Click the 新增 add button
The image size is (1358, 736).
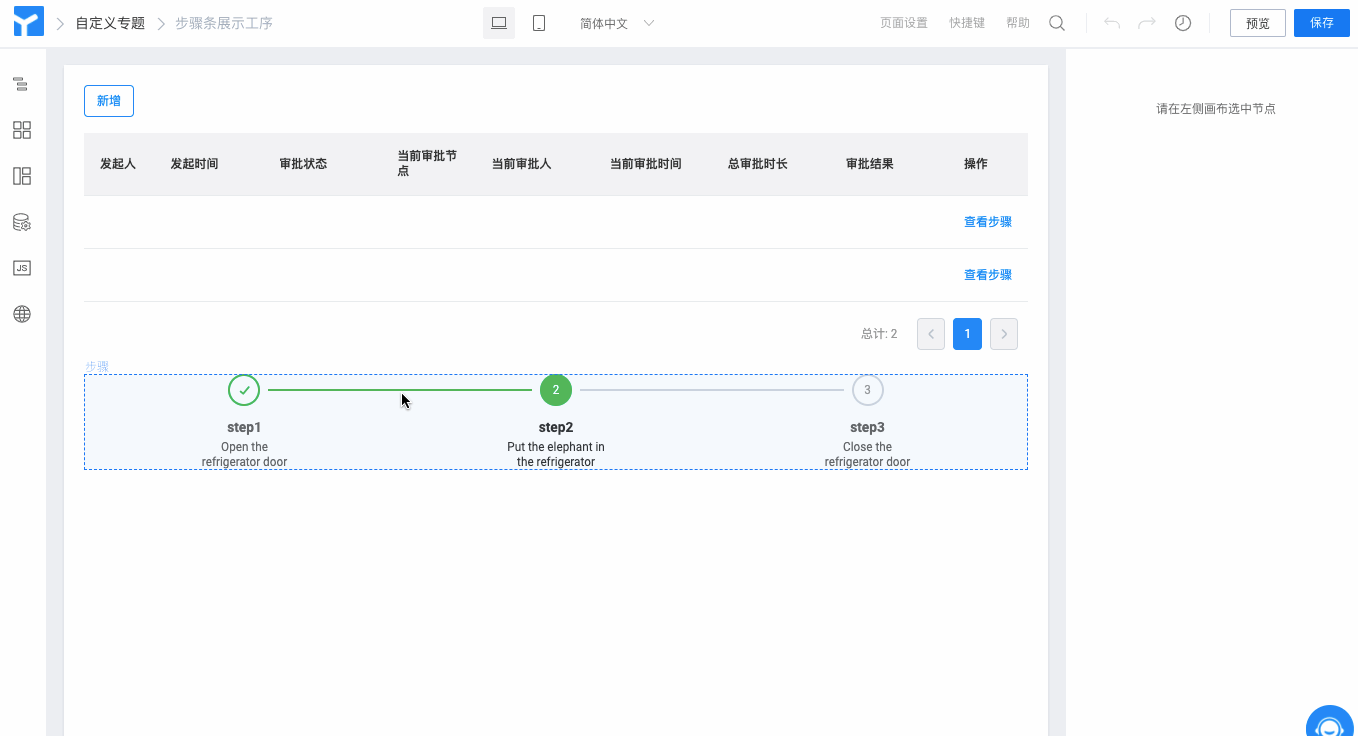click(109, 101)
